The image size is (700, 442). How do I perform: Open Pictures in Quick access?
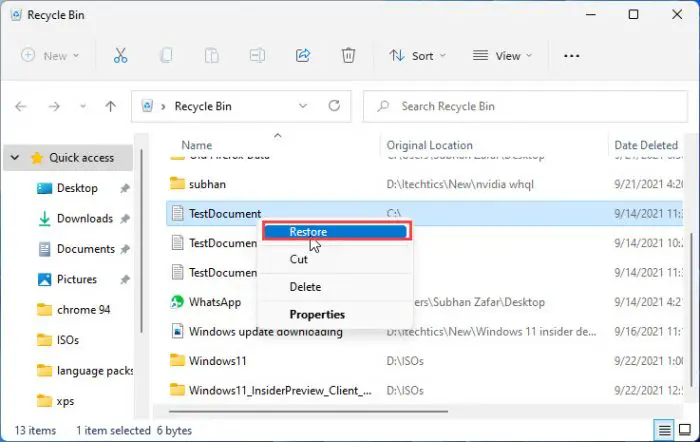click(x=77, y=279)
